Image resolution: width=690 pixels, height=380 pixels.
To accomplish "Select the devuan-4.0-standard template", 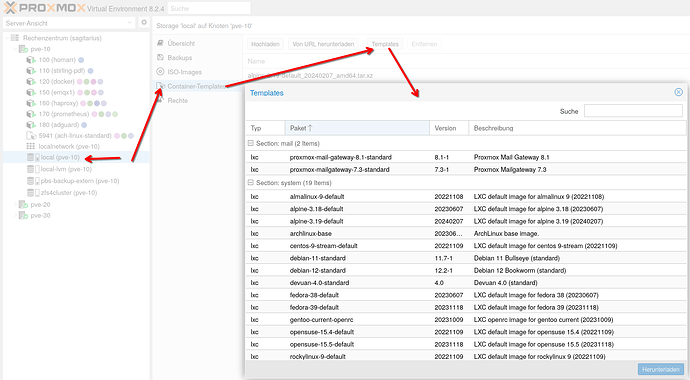I will click(466, 283).
